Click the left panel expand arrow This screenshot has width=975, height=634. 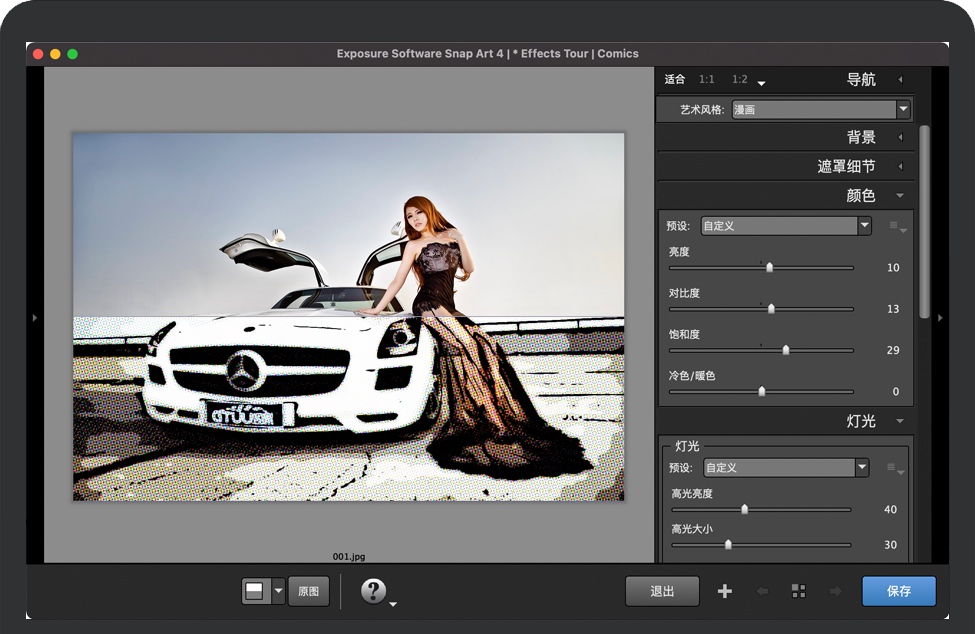[x=35, y=318]
